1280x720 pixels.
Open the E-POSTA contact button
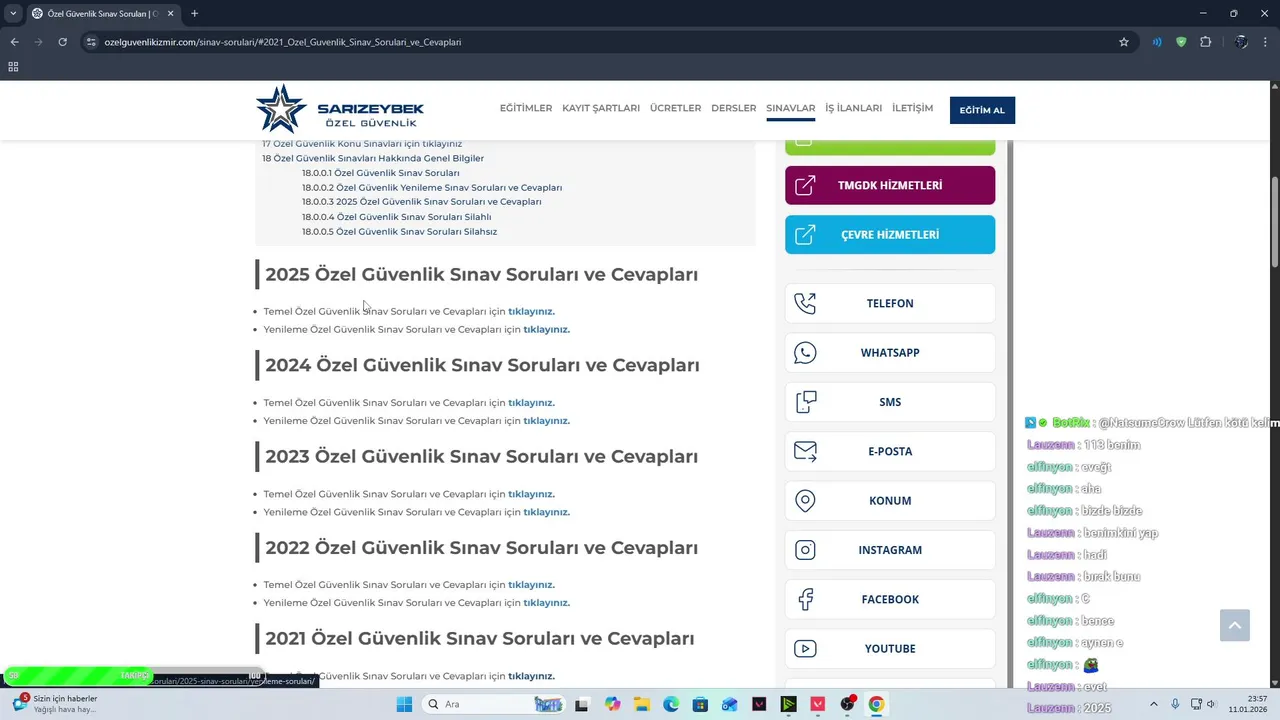coord(890,451)
